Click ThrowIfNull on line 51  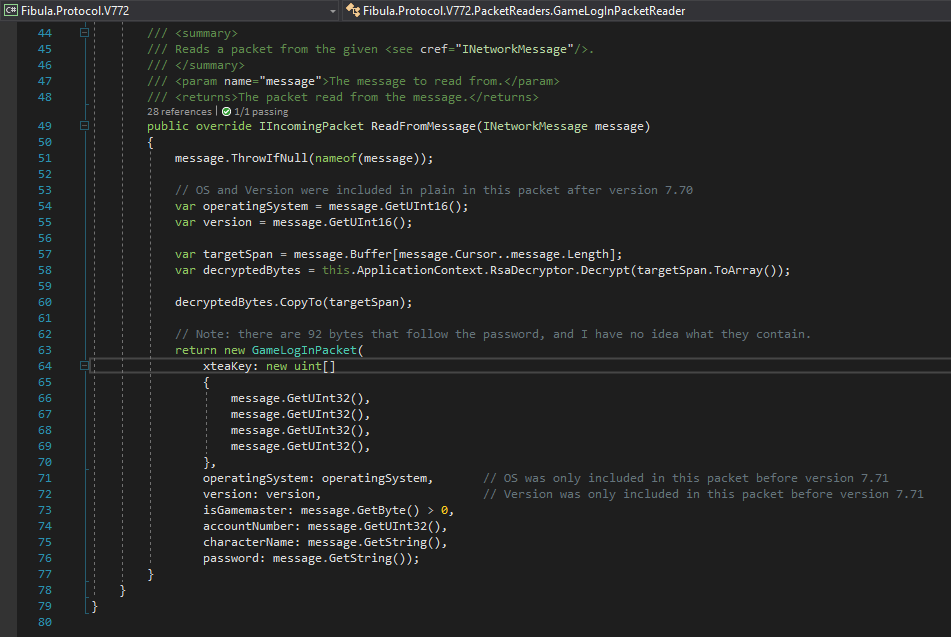269,158
